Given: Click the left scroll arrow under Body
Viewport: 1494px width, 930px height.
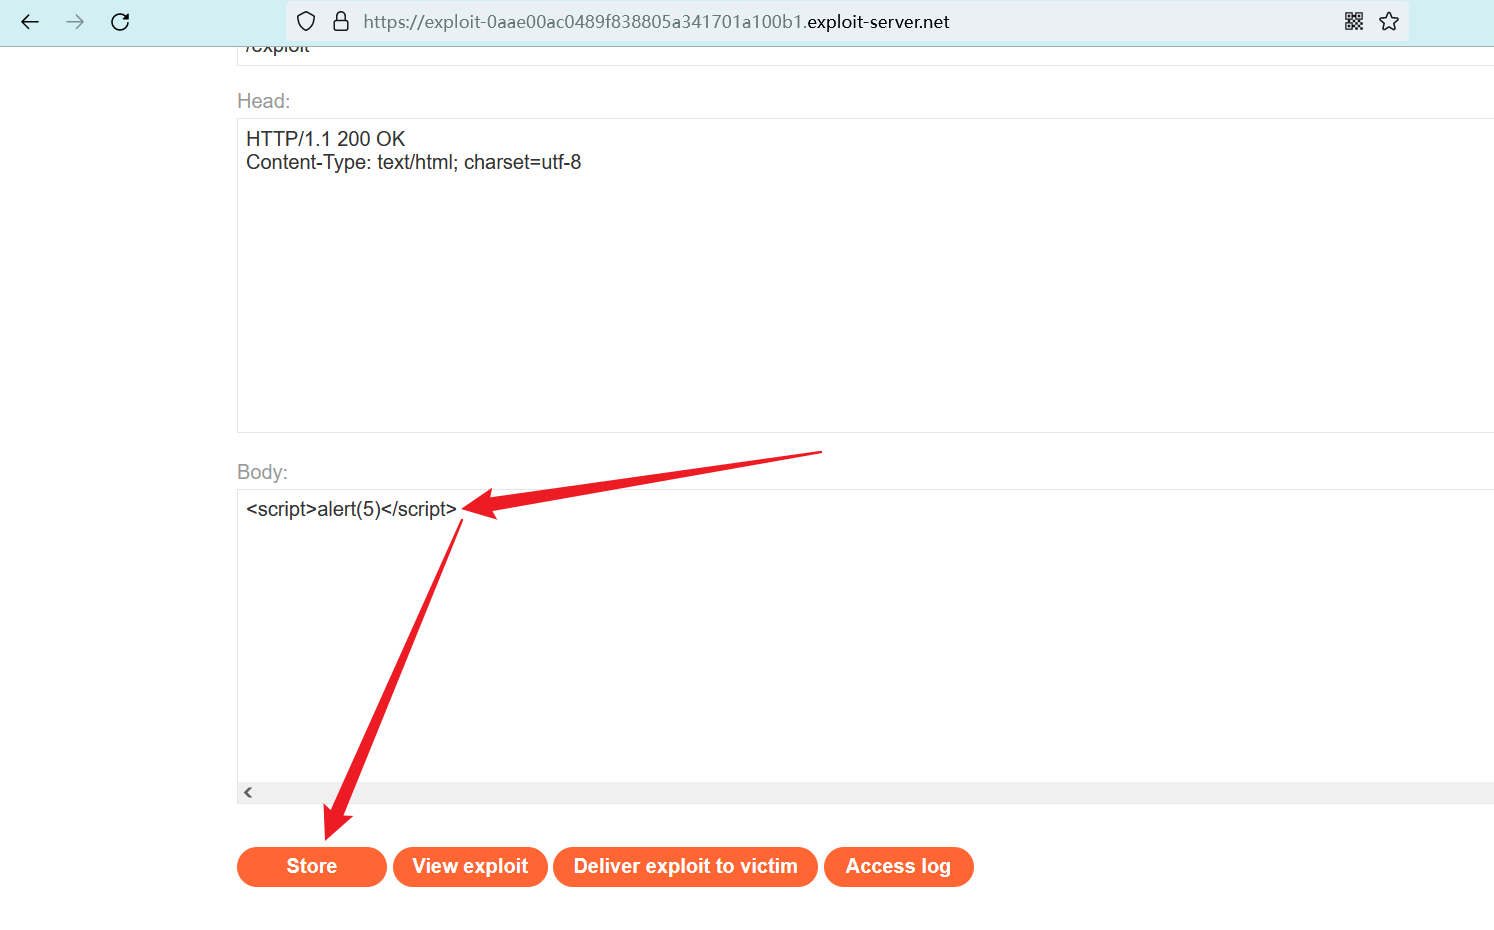Looking at the screenshot, I should 248,792.
